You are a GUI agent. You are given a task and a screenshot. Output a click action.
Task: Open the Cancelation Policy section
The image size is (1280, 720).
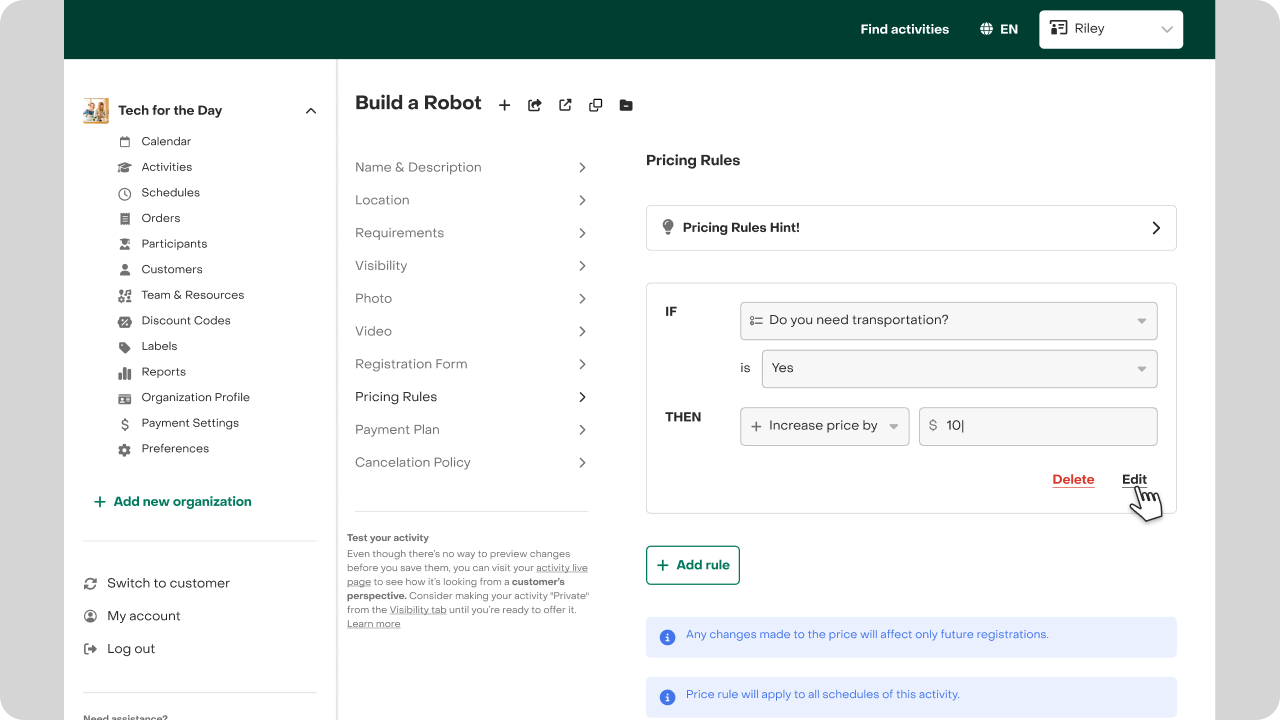[471, 463]
